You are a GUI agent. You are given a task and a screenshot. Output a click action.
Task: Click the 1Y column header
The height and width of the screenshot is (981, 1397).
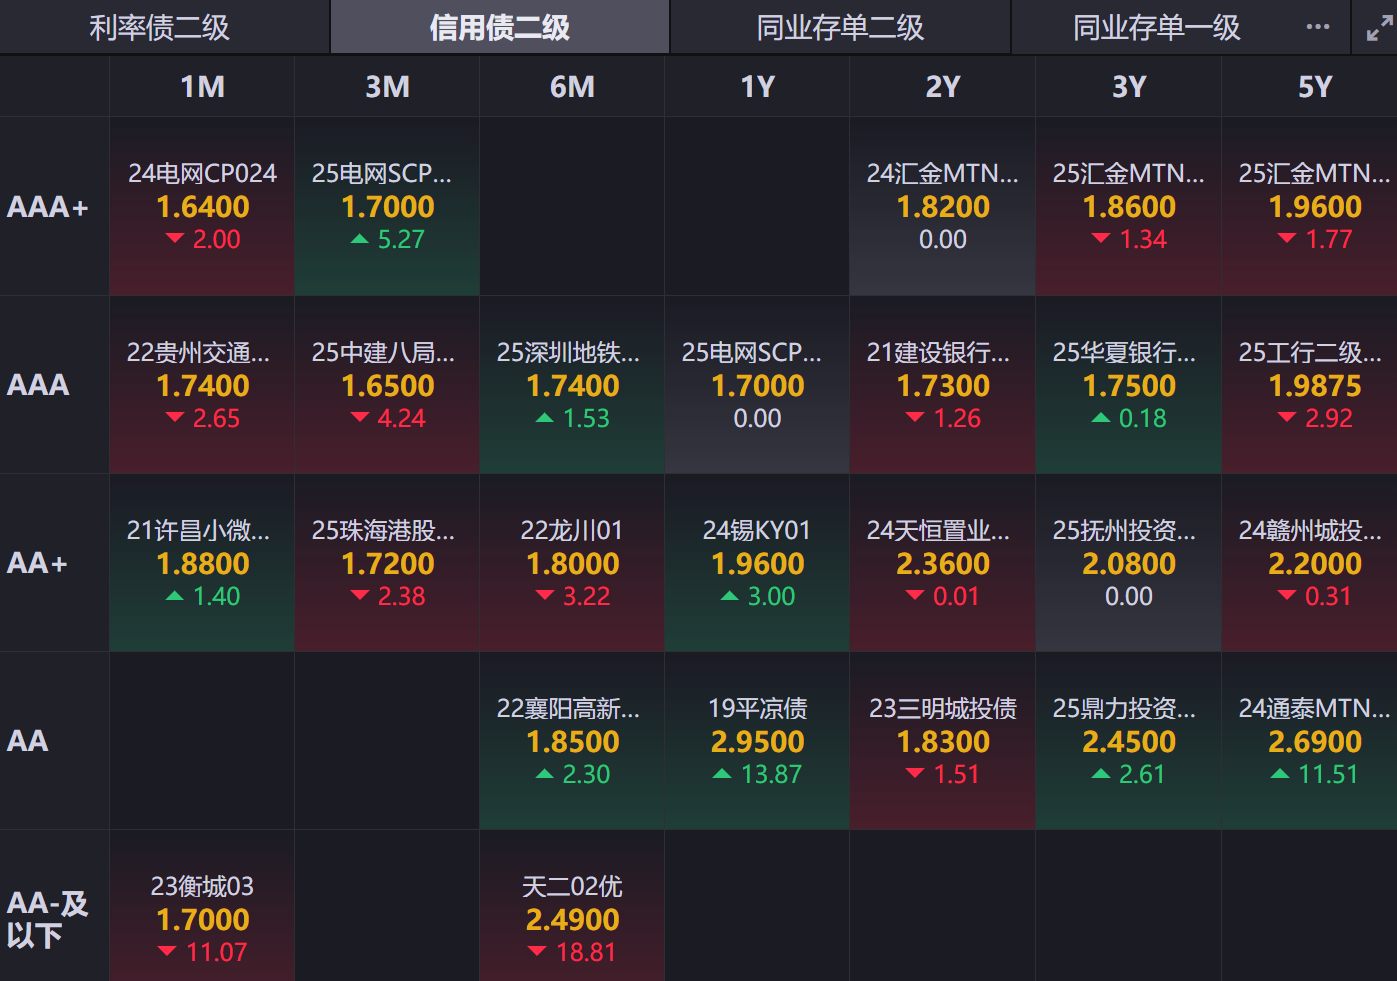757,87
